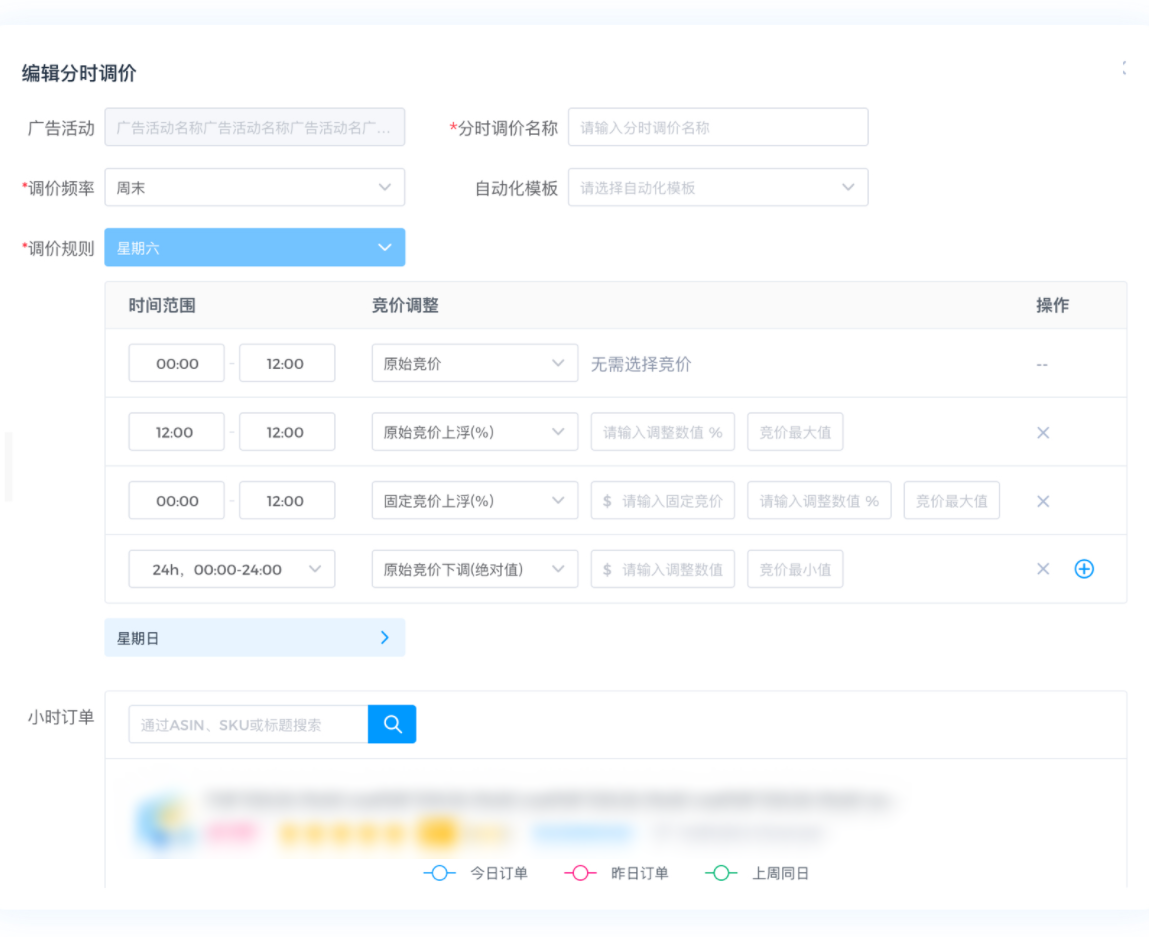Open the 自动化模板 template dropdown
This screenshot has width=1149, height=937.
tap(717, 187)
